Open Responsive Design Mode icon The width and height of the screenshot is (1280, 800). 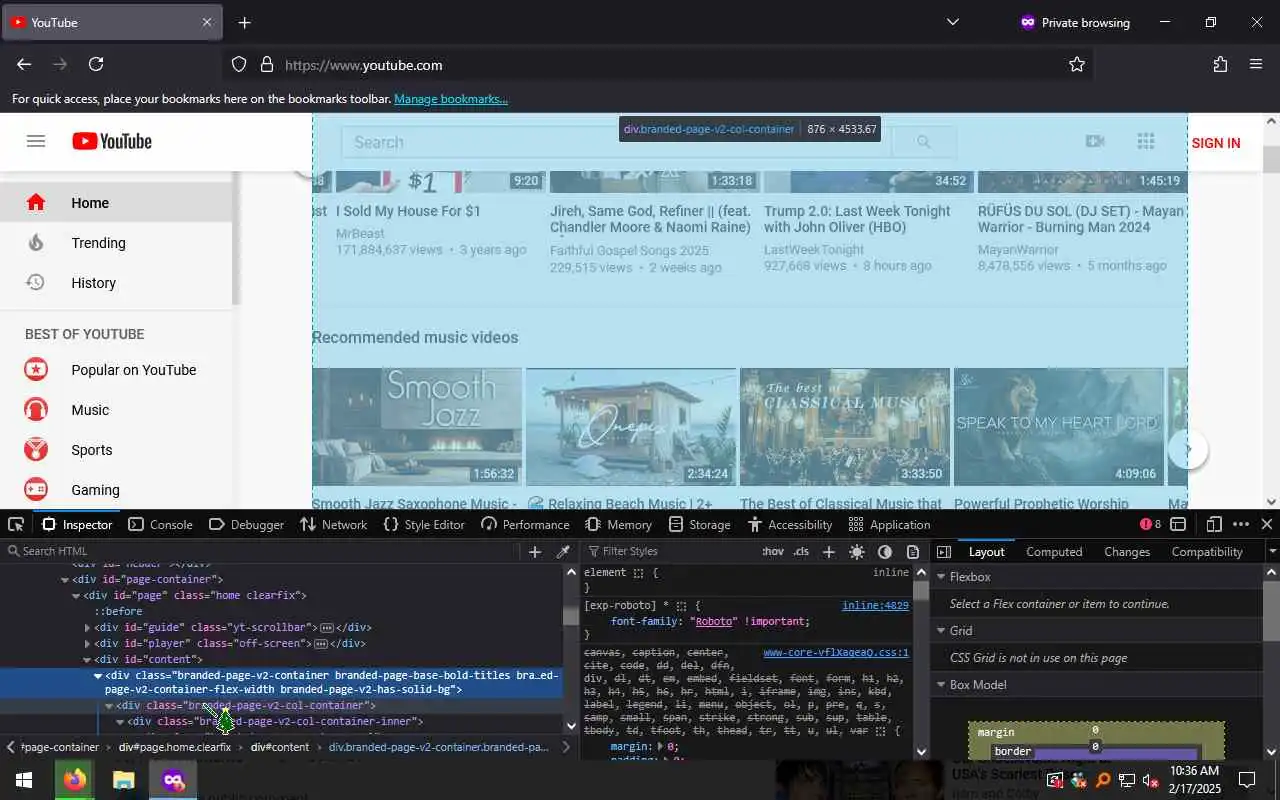point(1214,524)
